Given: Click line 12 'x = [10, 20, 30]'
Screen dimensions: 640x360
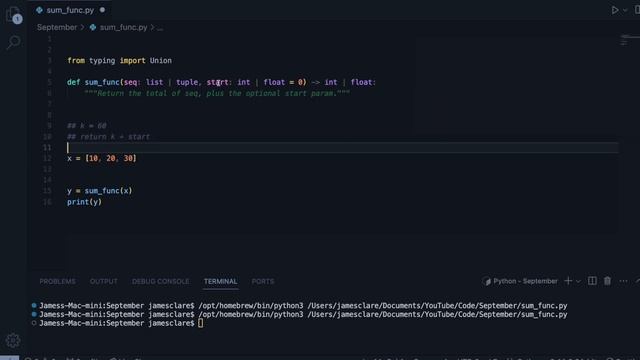Looking at the screenshot, I should coord(102,158).
